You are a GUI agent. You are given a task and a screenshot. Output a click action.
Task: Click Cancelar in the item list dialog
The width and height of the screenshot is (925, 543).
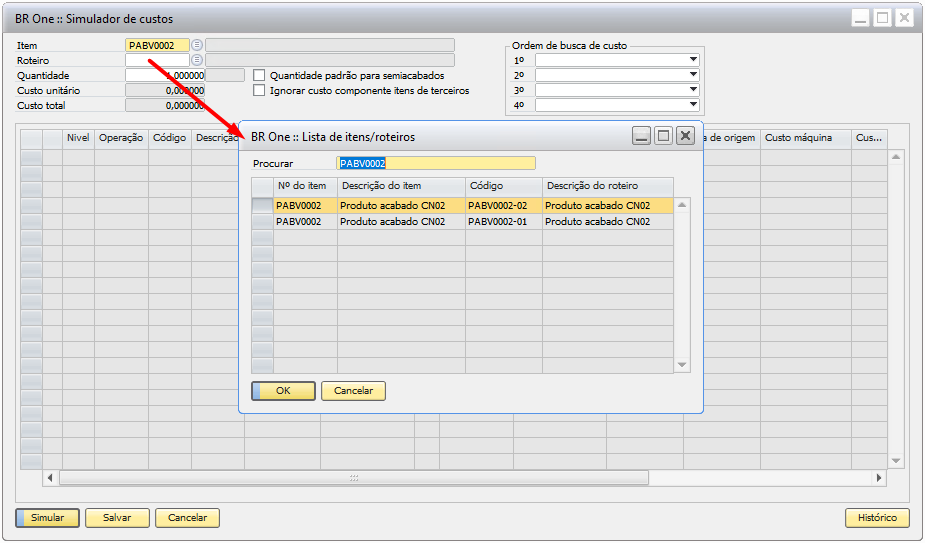coord(353,391)
